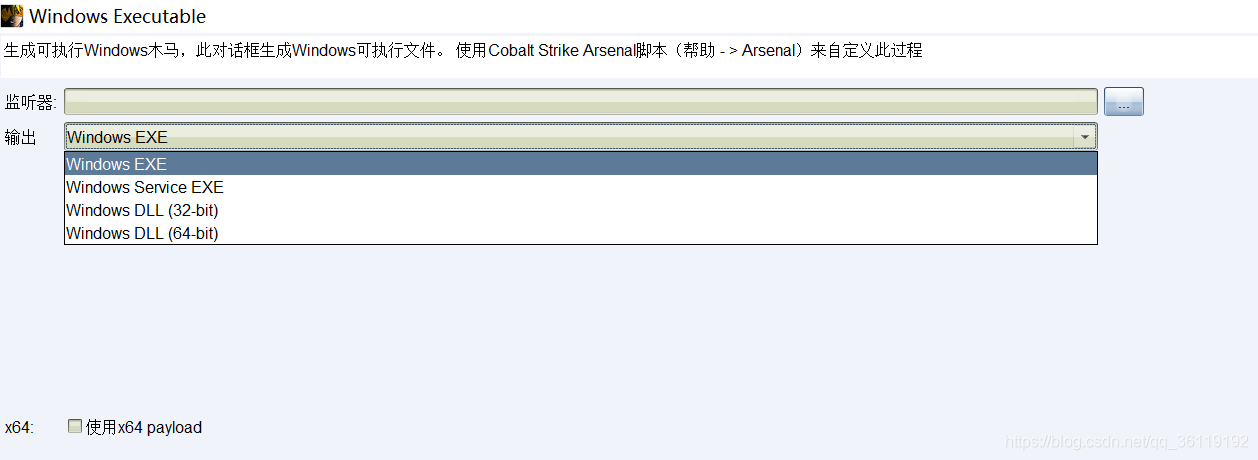The image size is (1258, 460).
Task: Click the 输出 combo box showing Windows EXE
Action: tap(581, 137)
